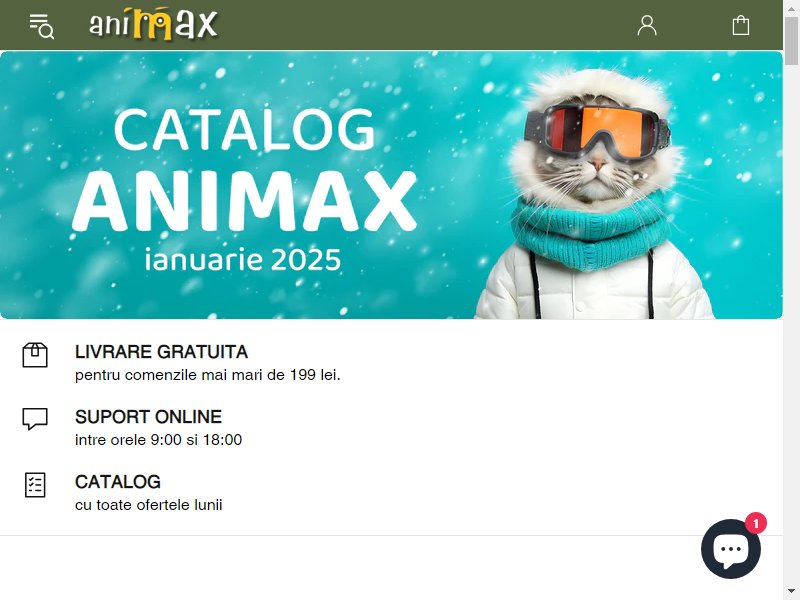The height and width of the screenshot is (600, 800).
Task: Click the online support speech bubble icon
Action: (x=35, y=419)
